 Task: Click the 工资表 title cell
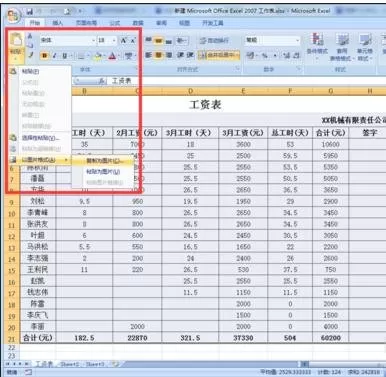point(205,105)
